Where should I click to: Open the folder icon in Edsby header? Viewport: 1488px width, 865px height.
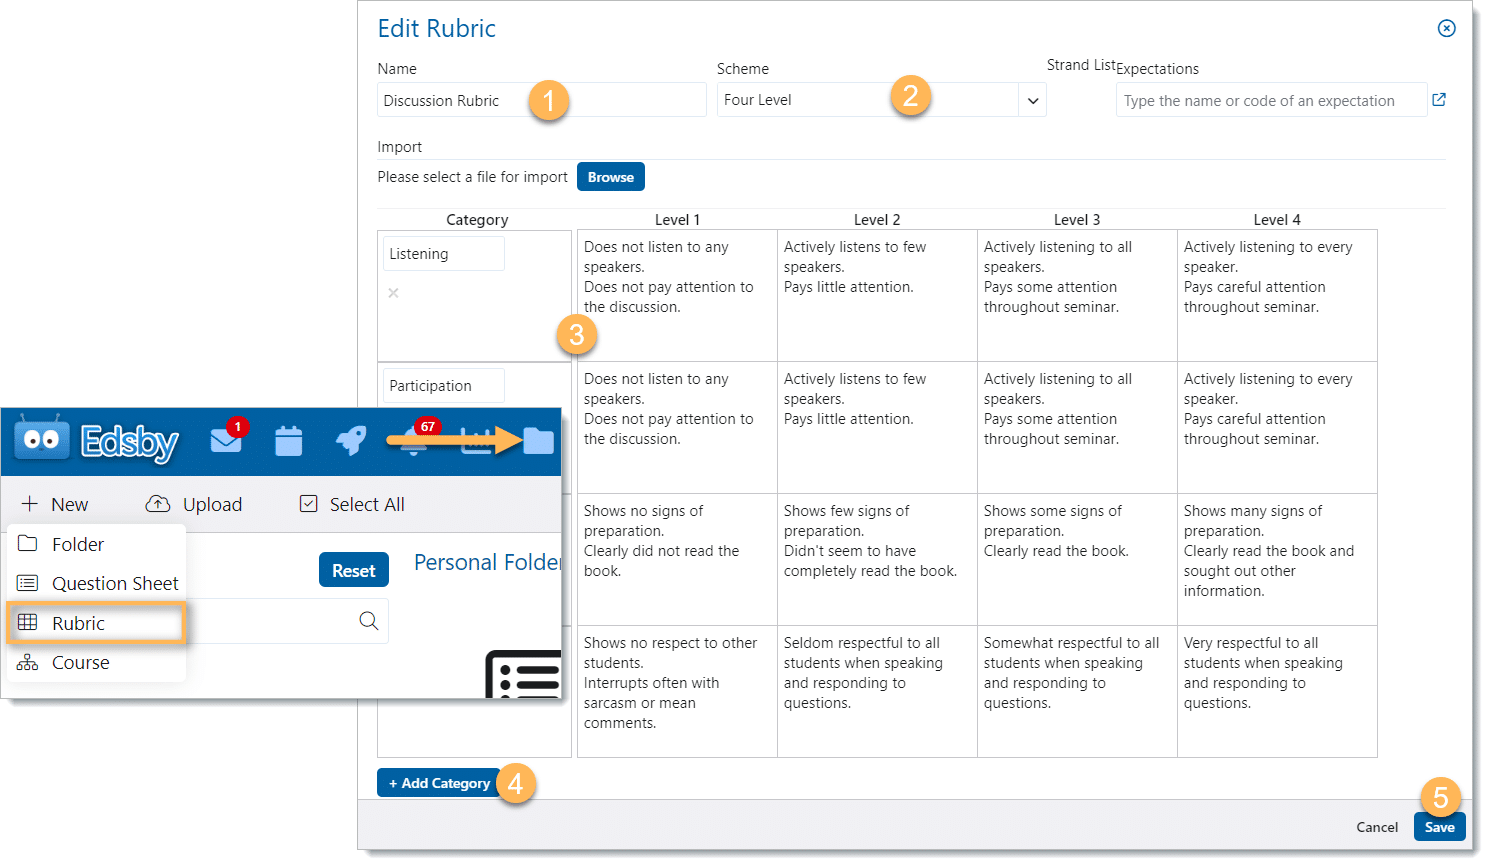tap(538, 441)
